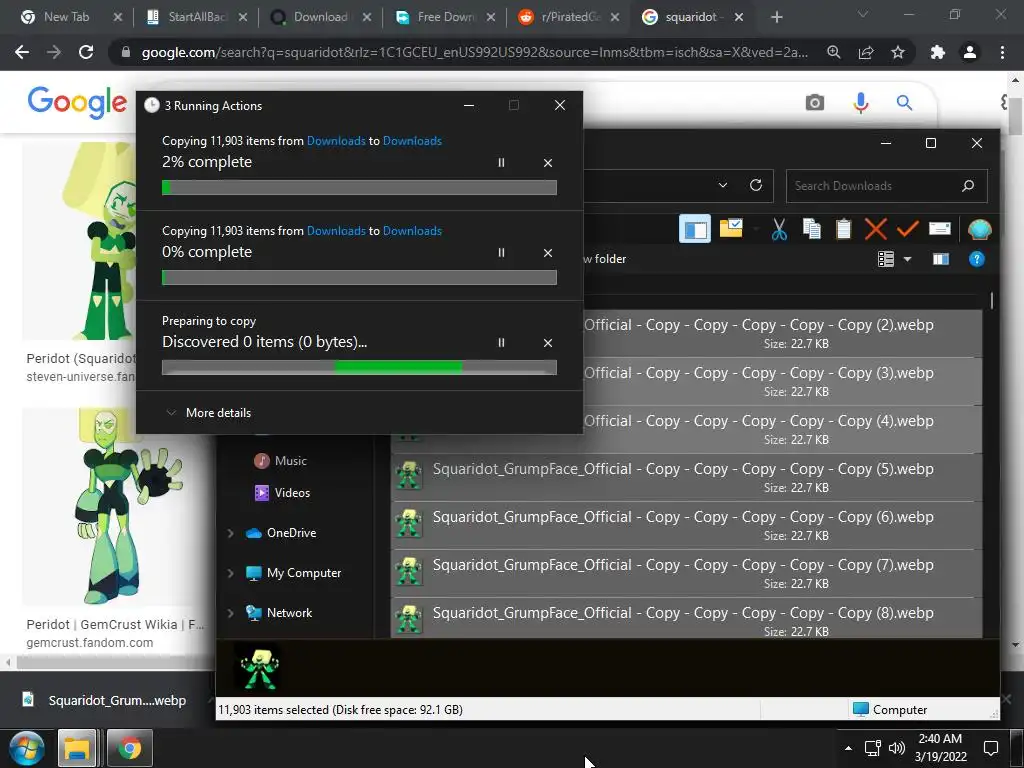Screen dimensions: 1024x768
Task: Click the Search Downloads magnifier icon
Action: pos(968,186)
